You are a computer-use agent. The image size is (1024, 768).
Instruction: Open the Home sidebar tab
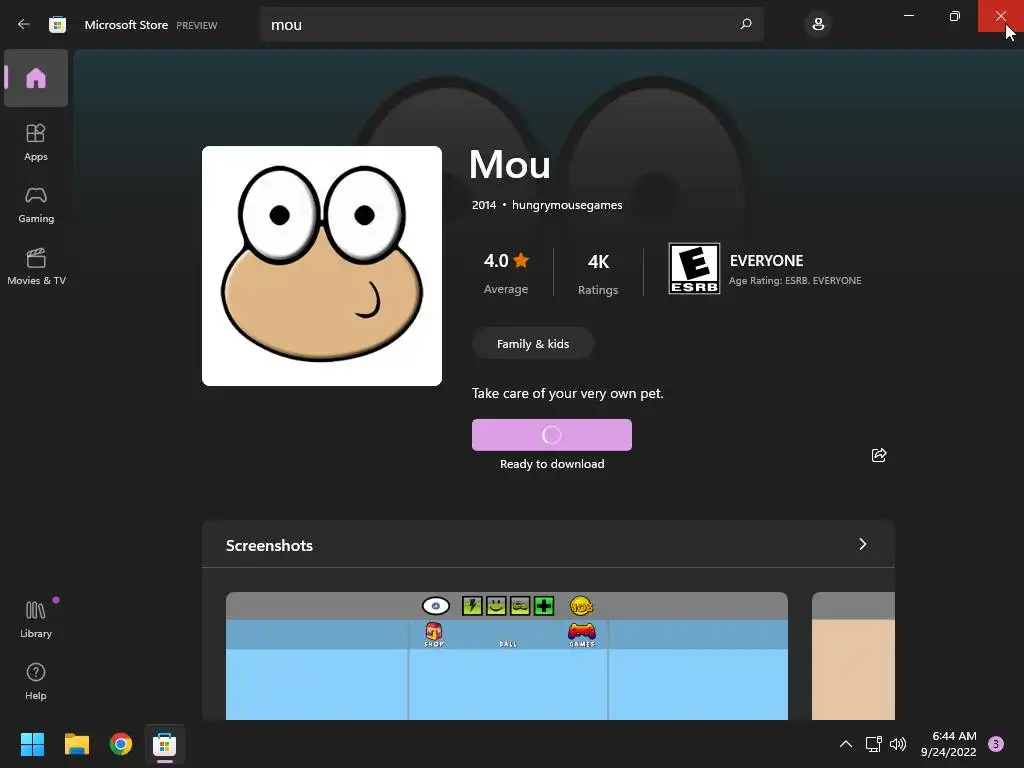(x=36, y=78)
